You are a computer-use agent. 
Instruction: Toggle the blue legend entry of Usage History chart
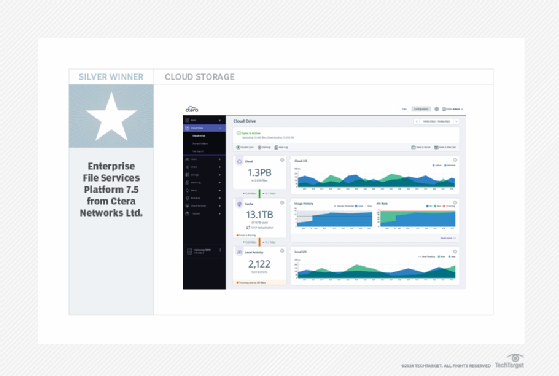pyautogui.click(x=359, y=206)
